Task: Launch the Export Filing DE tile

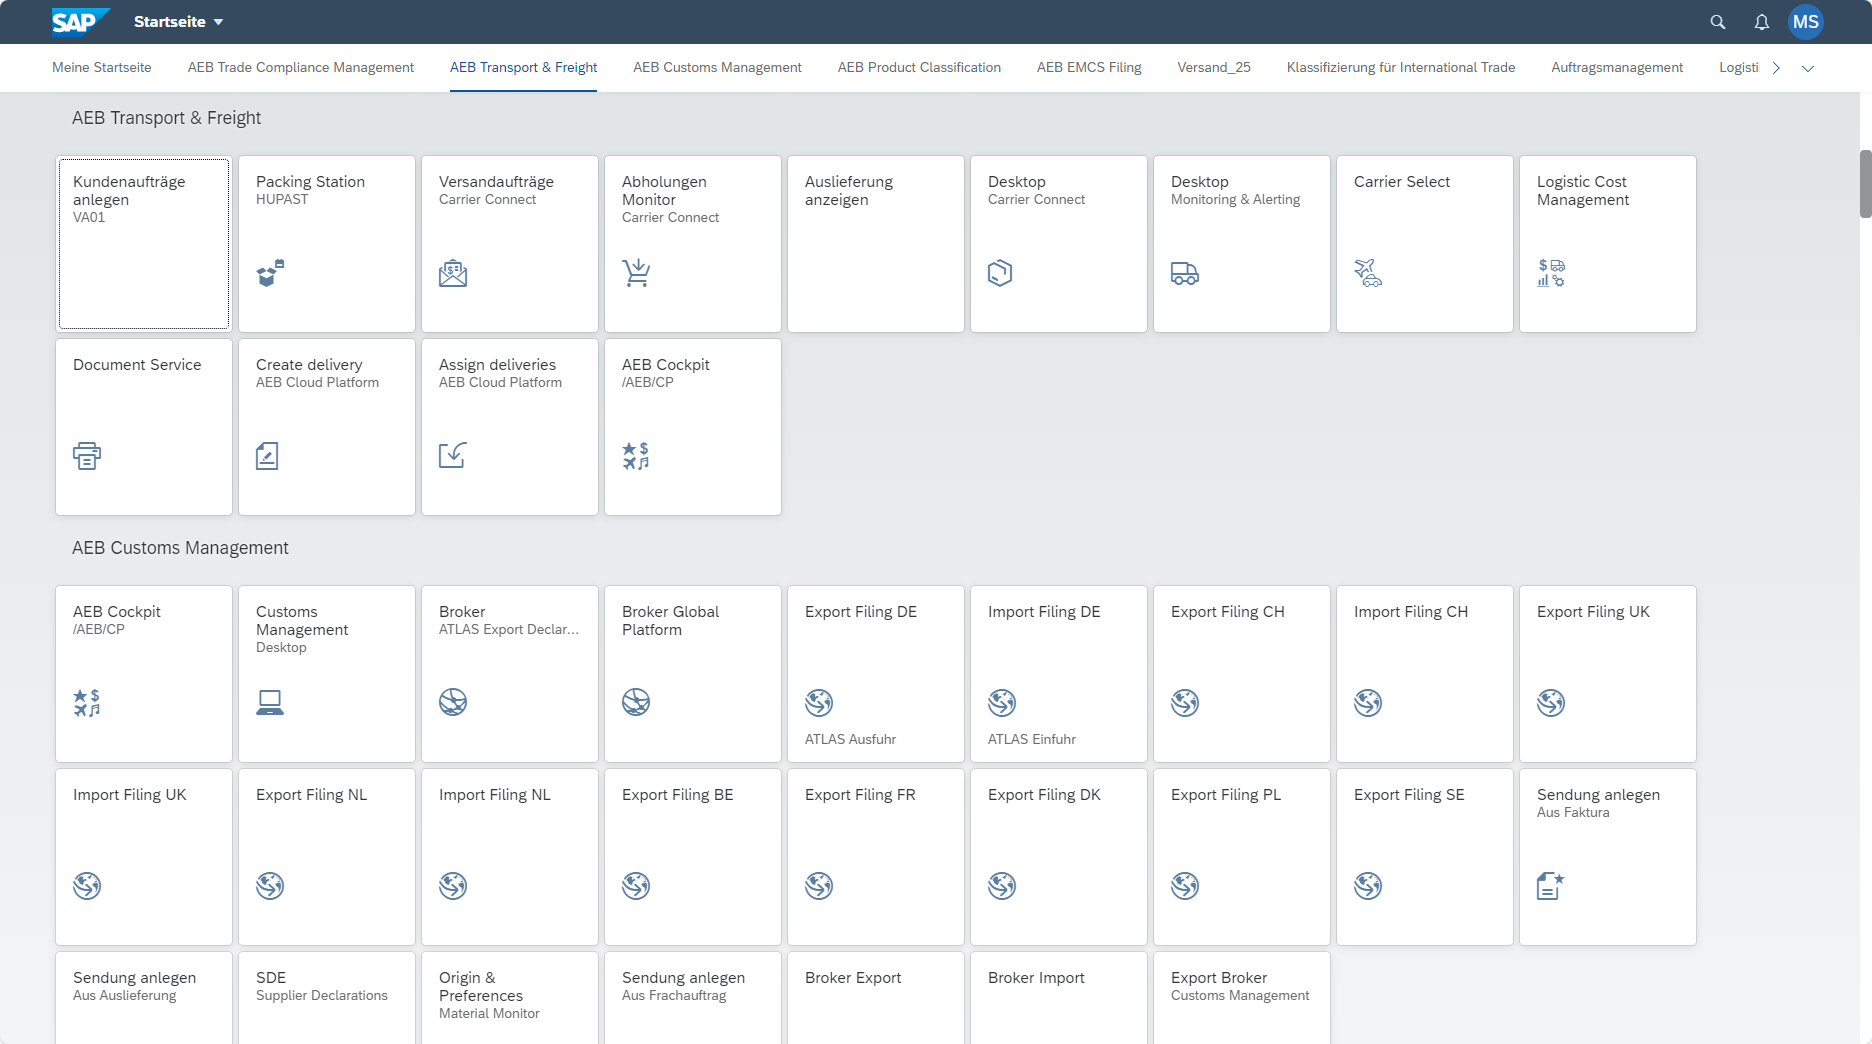Action: pos(875,673)
